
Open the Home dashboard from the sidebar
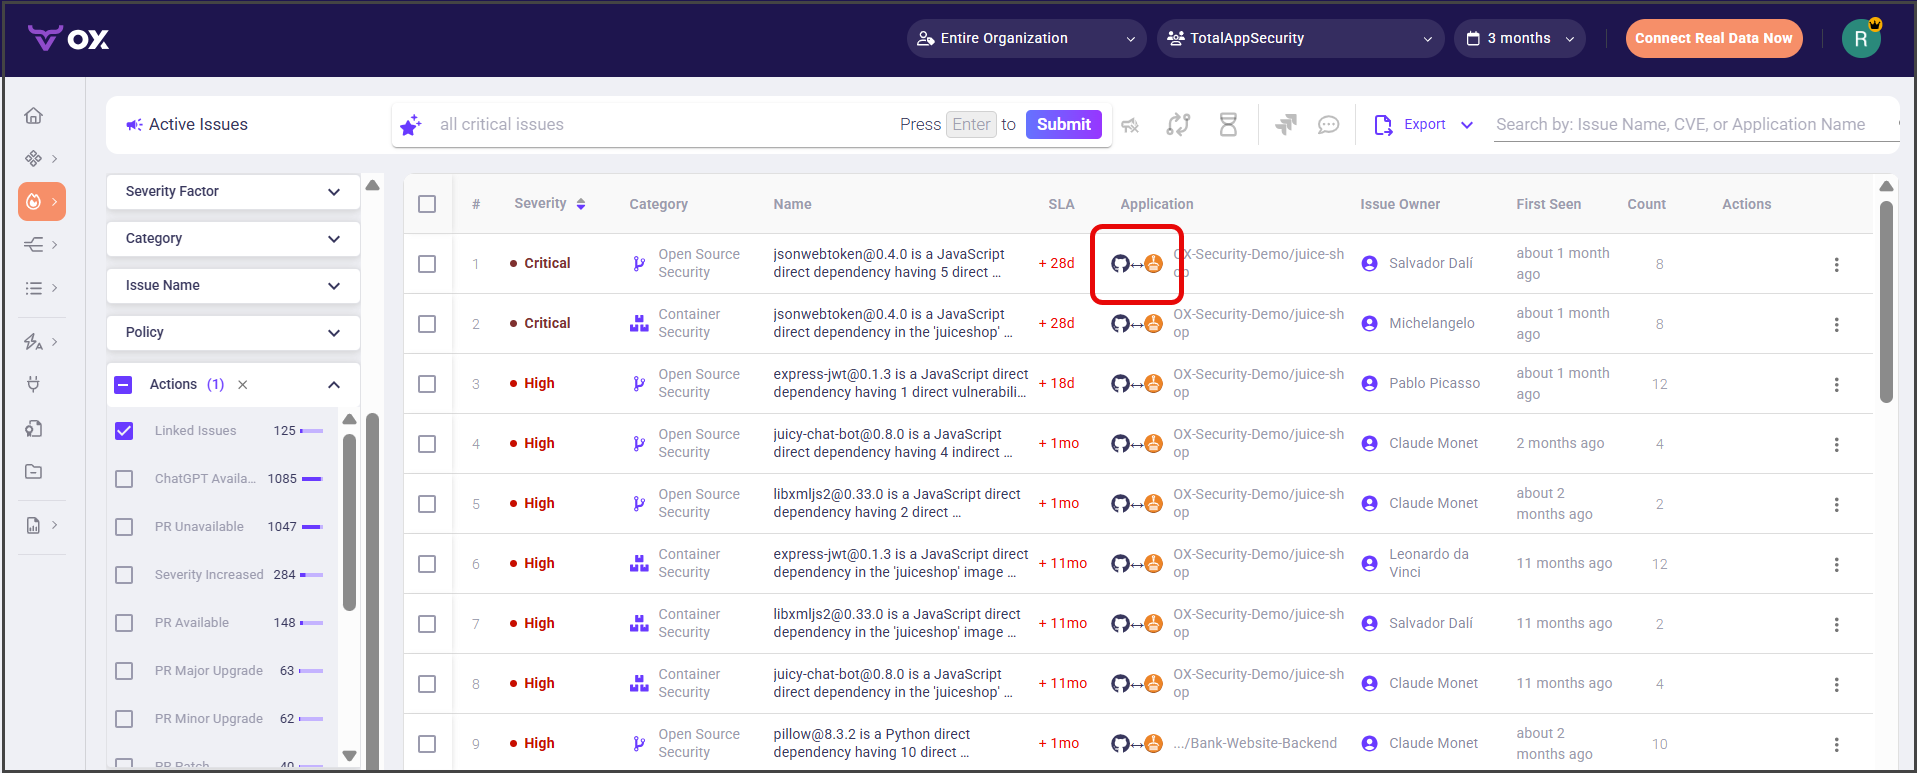(33, 116)
